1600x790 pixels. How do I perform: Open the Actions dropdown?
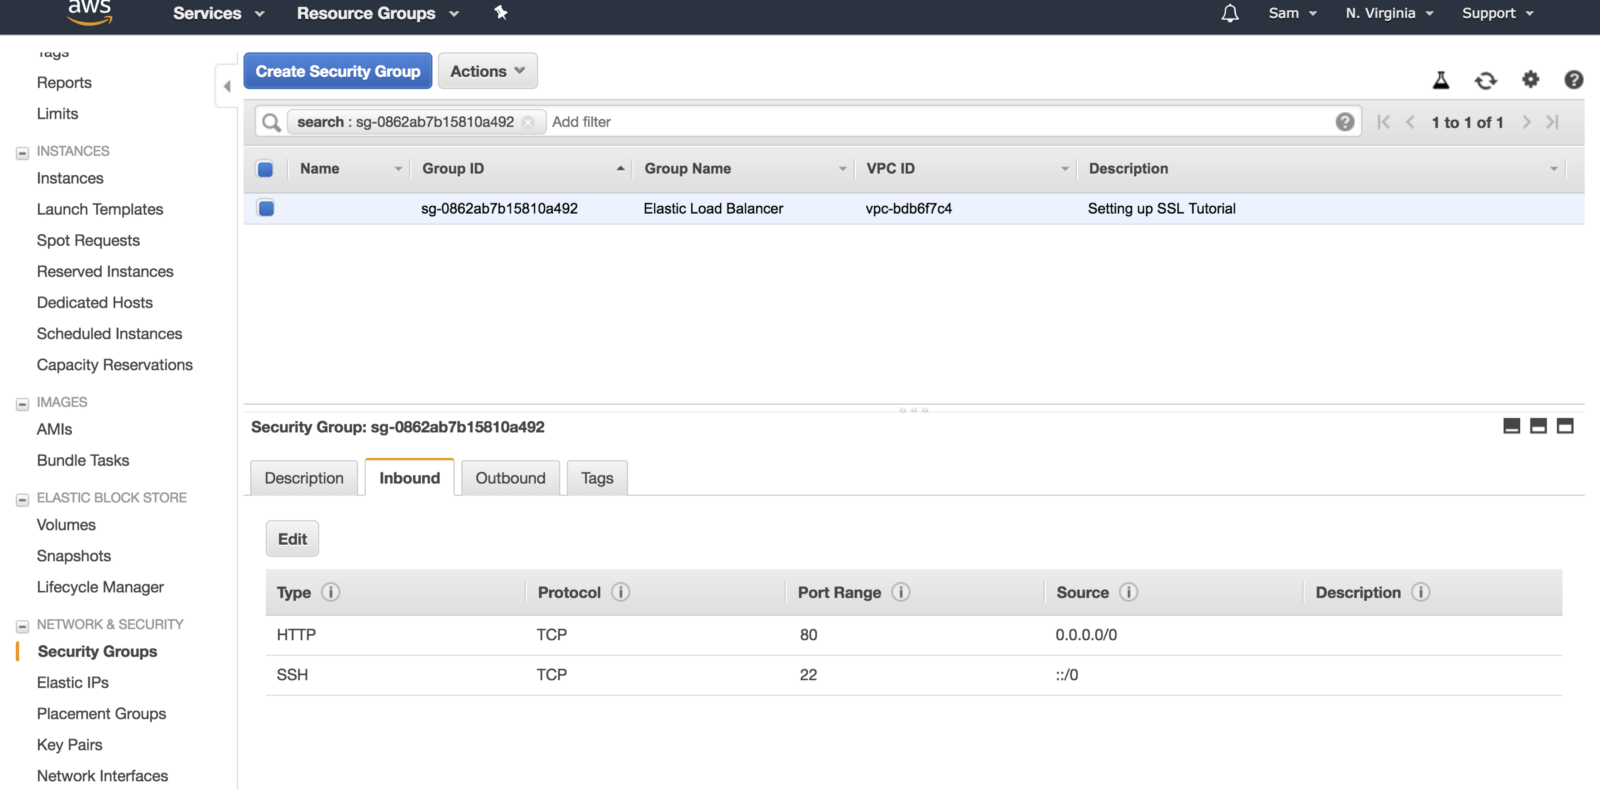pyautogui.click(x=487, y=71)
